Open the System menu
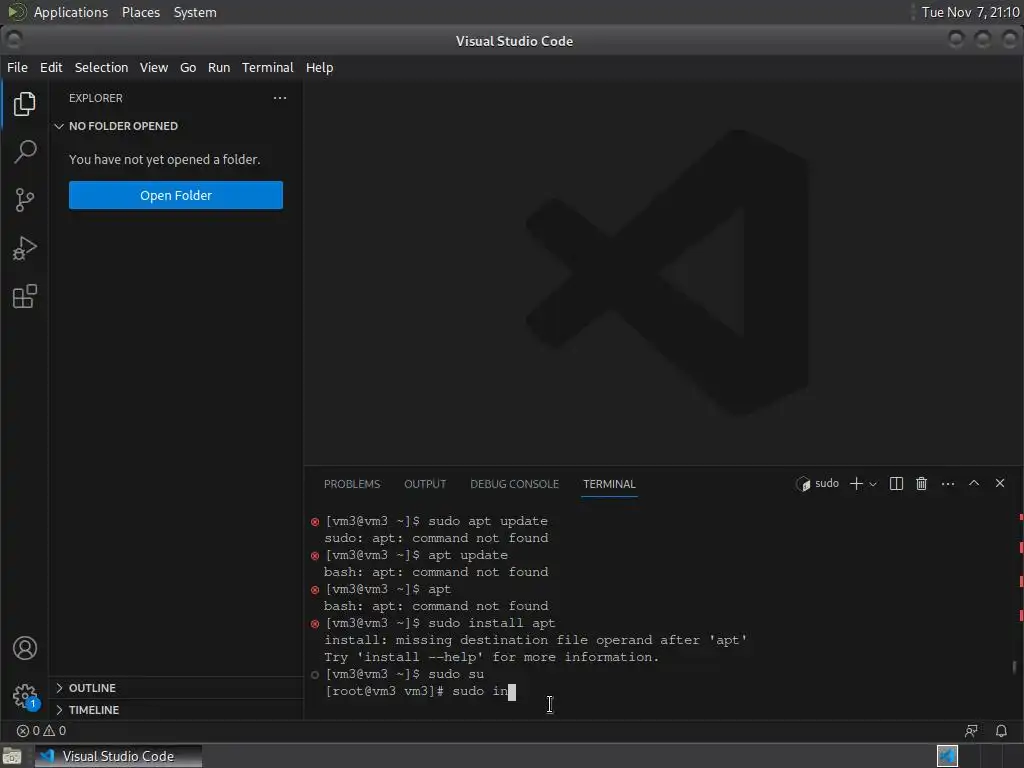This screenshot has width=1024, height=768. coord(195,12)
